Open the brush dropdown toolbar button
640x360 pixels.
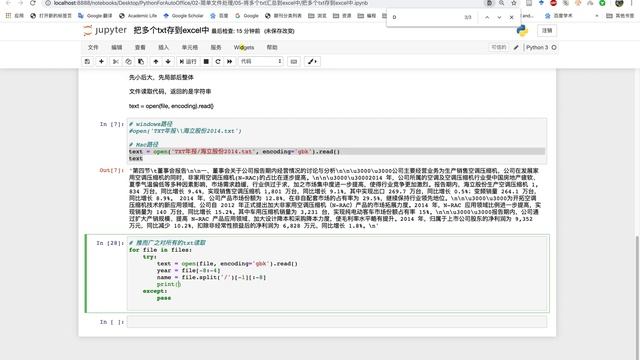(312, 61)
